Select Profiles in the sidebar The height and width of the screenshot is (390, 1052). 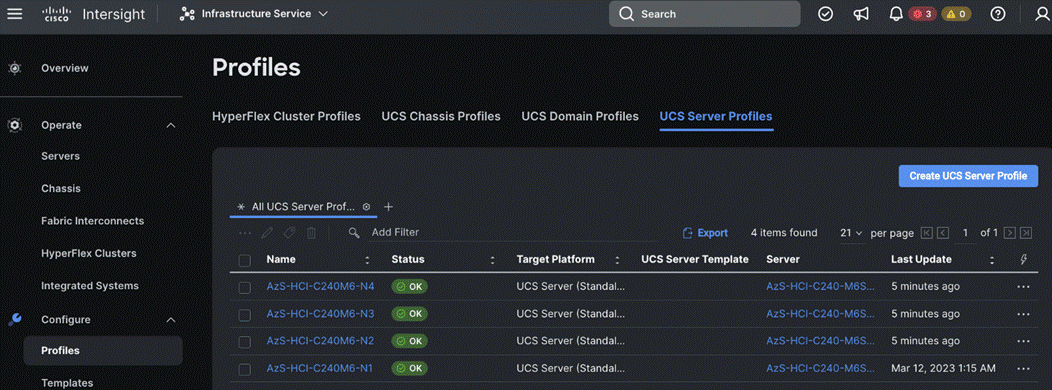click(103, 350)
